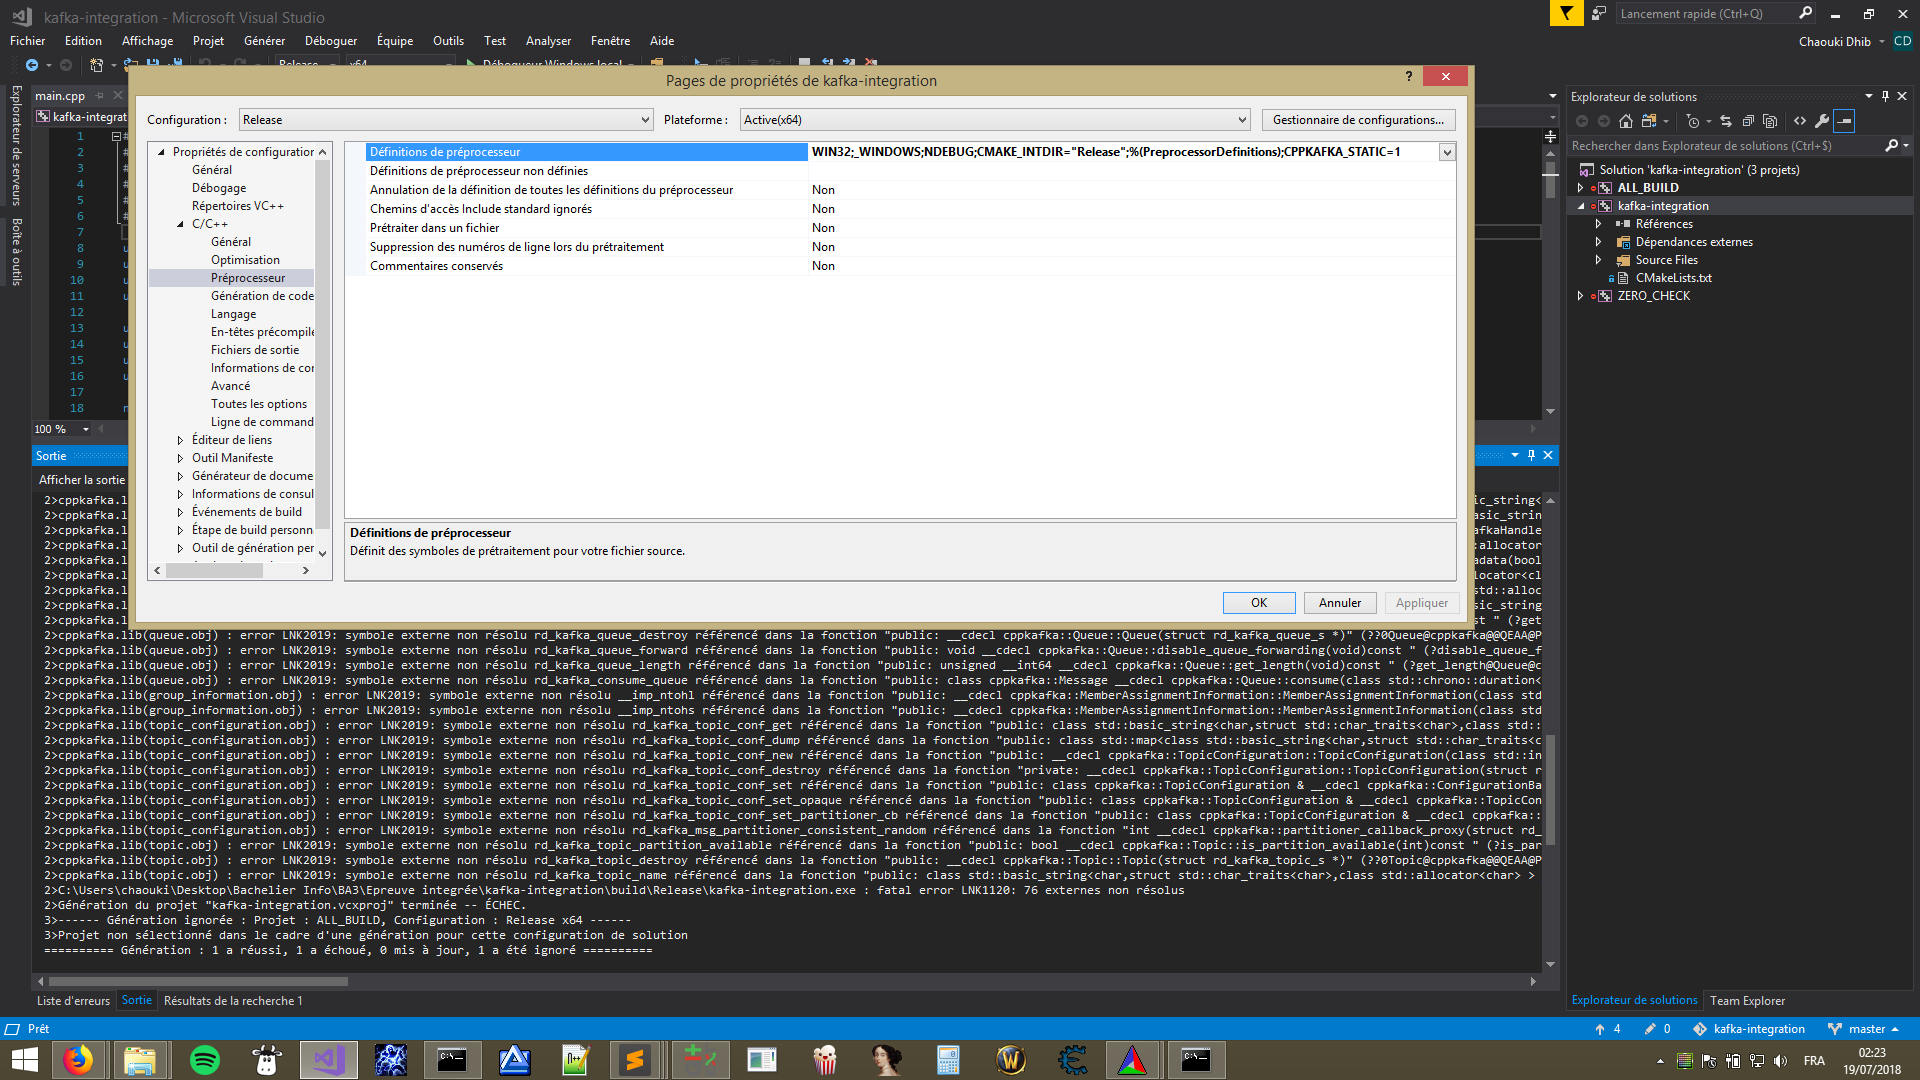Open Firefox from the taskbar
The height and width of the screenshot is (1080, 1920).
click(77, 1060)
